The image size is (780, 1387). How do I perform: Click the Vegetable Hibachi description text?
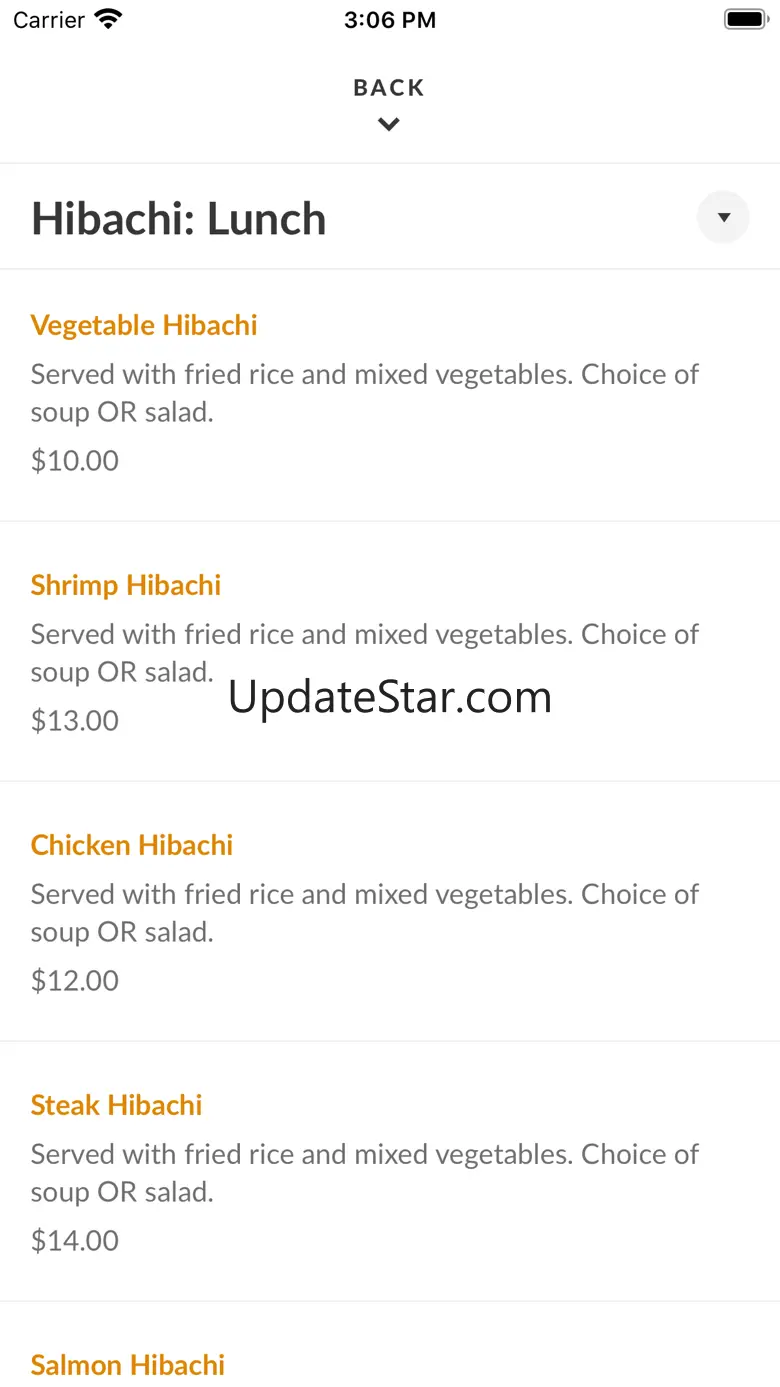tap(364, 393)
